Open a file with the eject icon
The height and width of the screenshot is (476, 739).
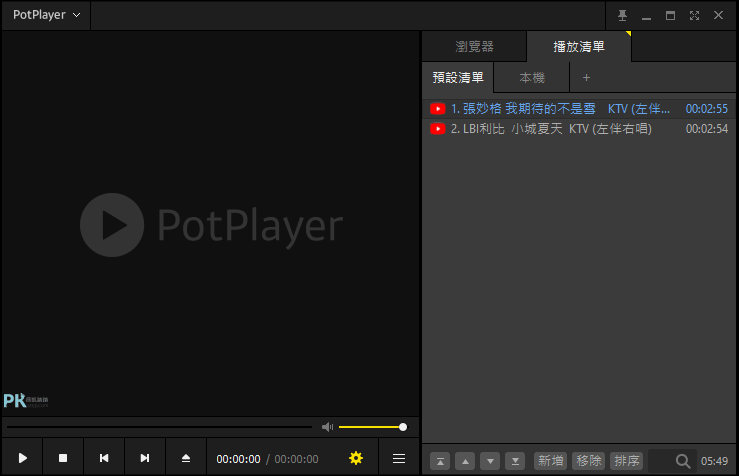(186, 458)
